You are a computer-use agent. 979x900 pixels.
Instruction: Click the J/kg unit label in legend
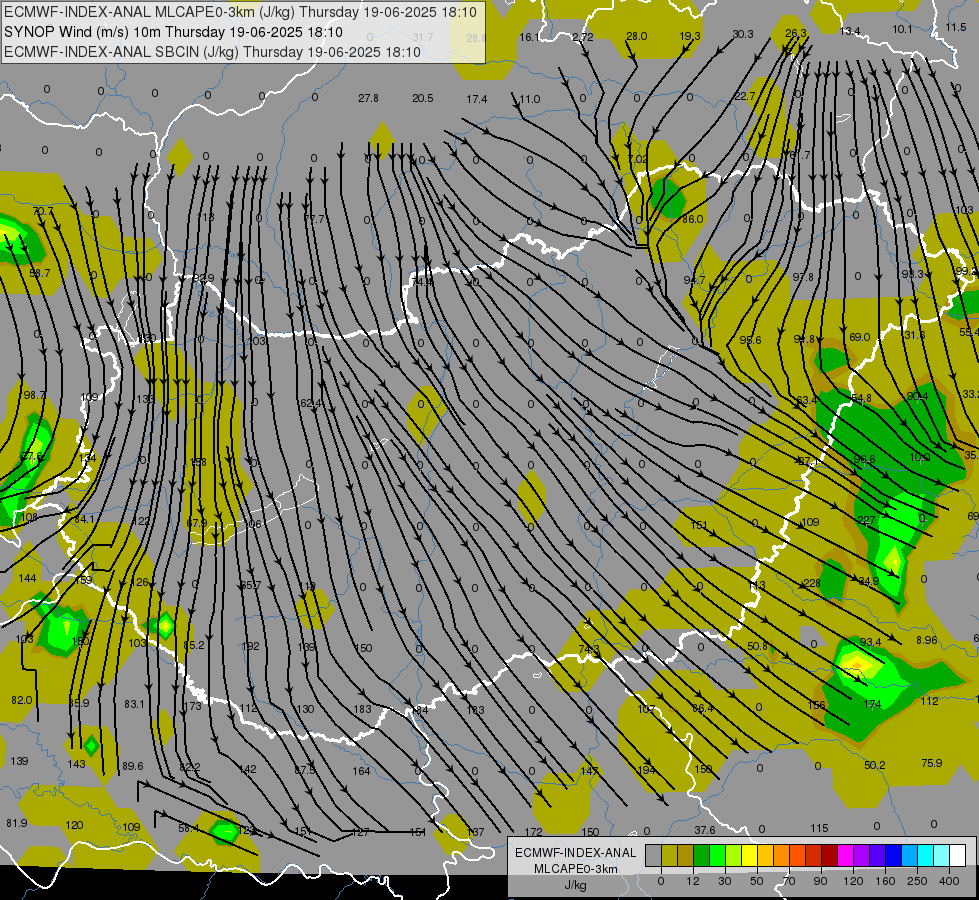tap(575, 885)
